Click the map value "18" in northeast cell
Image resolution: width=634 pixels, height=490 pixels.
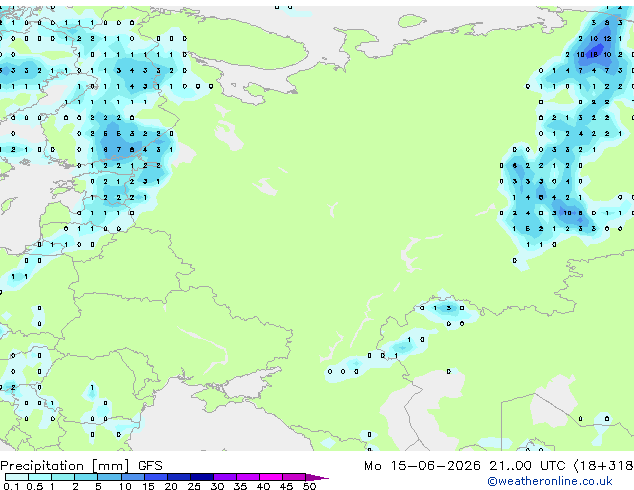594,54
